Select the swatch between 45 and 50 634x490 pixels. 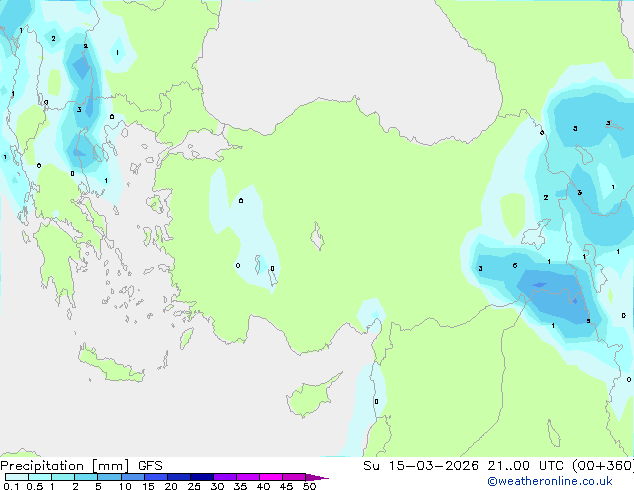294,477
